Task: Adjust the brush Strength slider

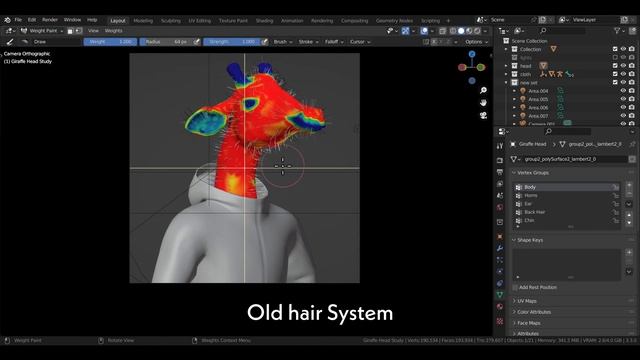Action: pyautogui.click(x=231, y=42)
